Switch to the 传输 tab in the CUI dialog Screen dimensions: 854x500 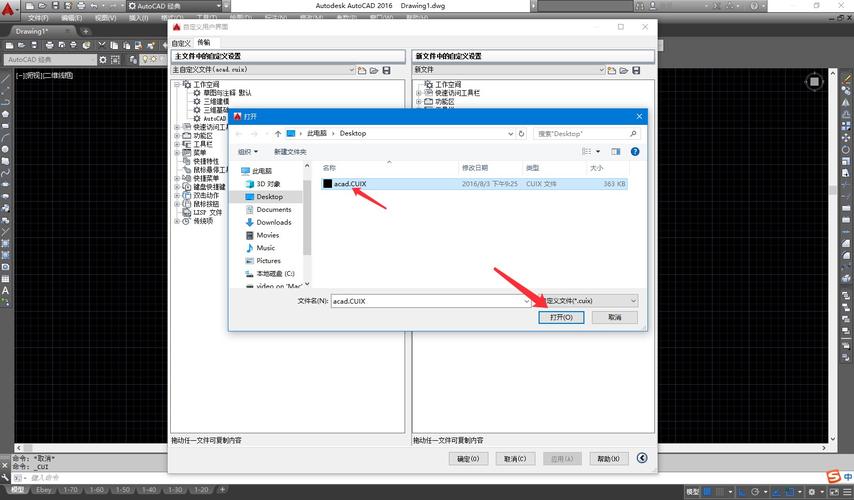tap(204, 42)
